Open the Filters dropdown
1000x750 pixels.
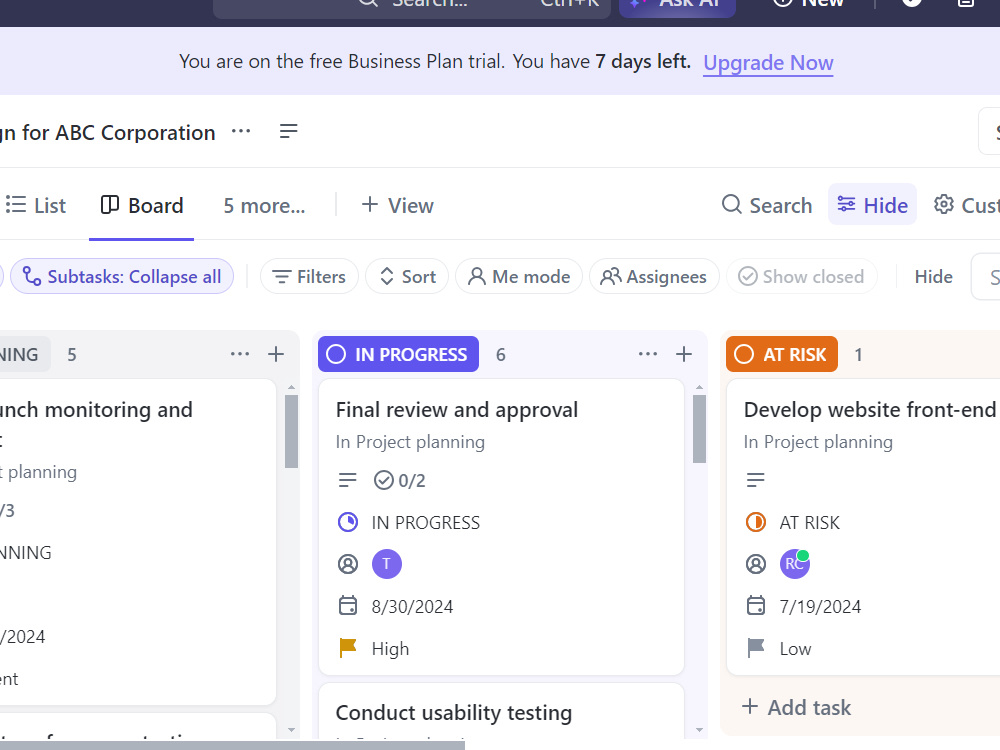pos(309,277)
